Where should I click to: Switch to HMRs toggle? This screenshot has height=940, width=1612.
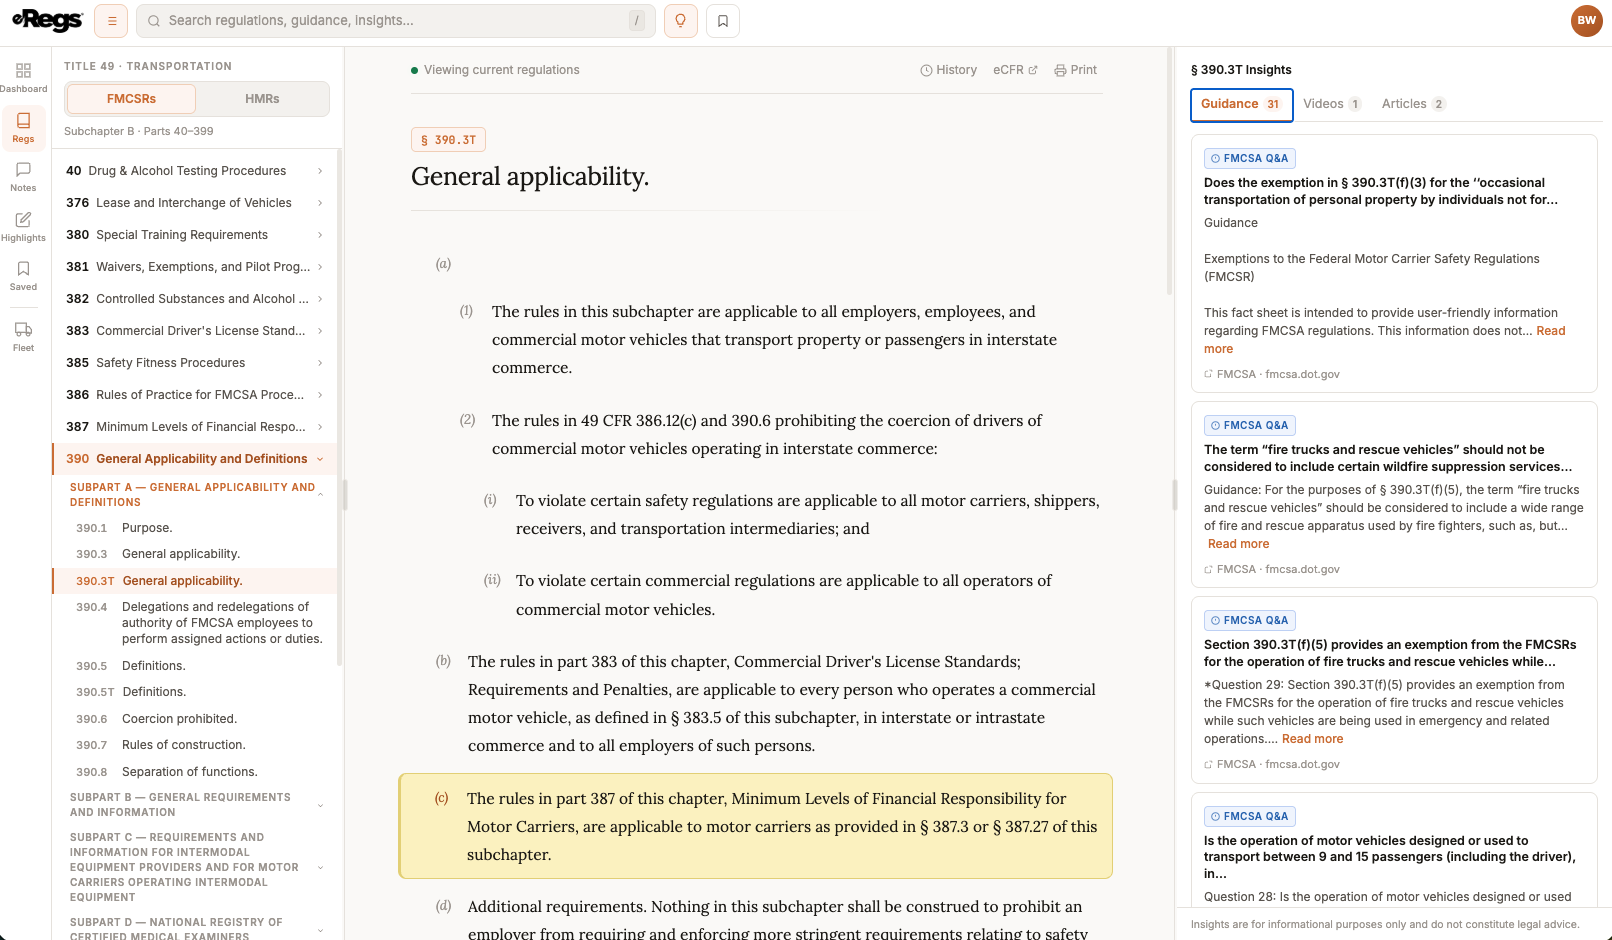tap(262, 99)
